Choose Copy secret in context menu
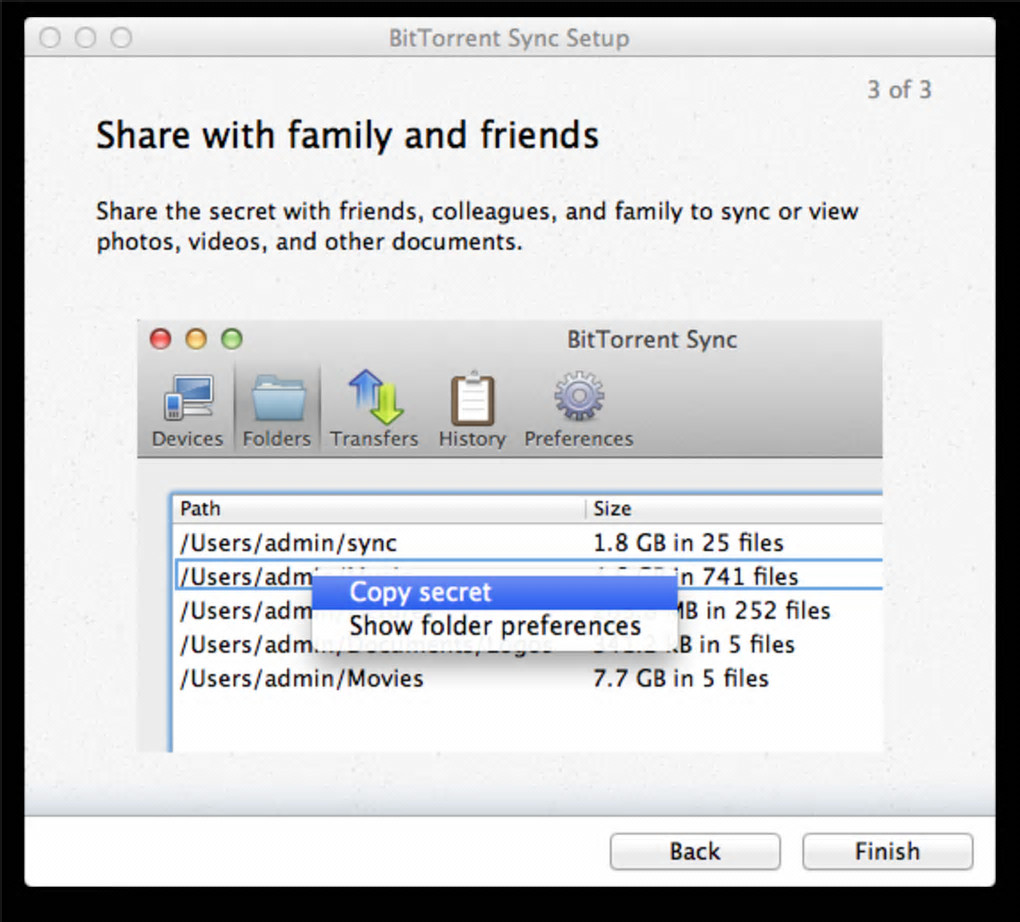 coord(495,592)
